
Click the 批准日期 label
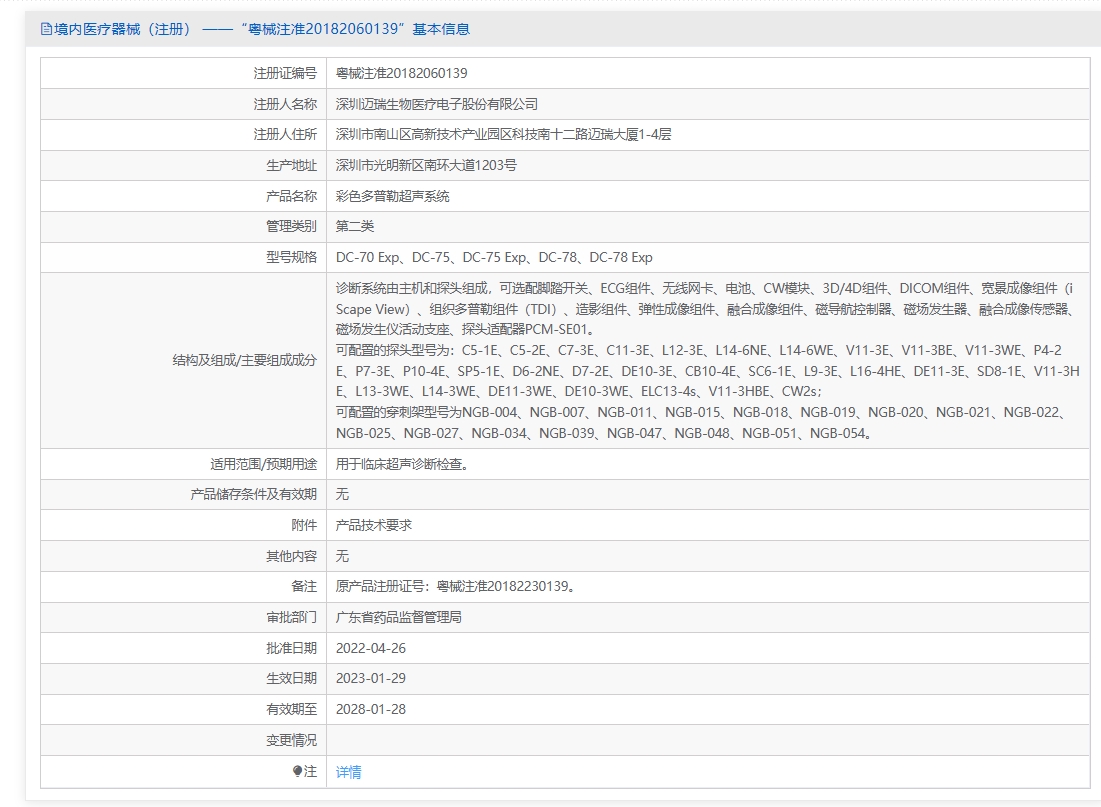291,648
